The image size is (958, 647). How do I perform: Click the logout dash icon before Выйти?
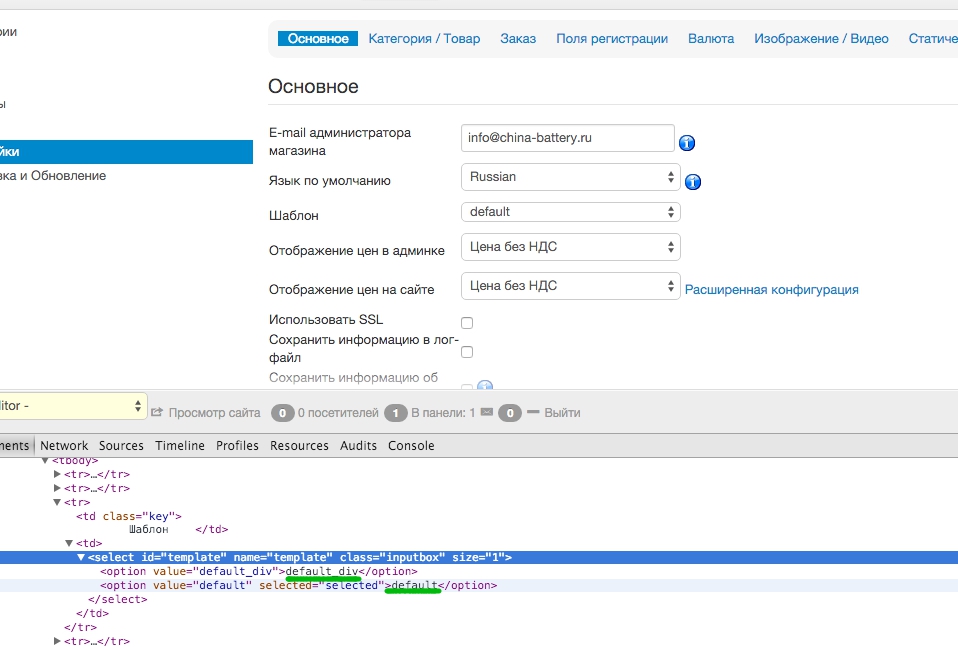[533, 412]
